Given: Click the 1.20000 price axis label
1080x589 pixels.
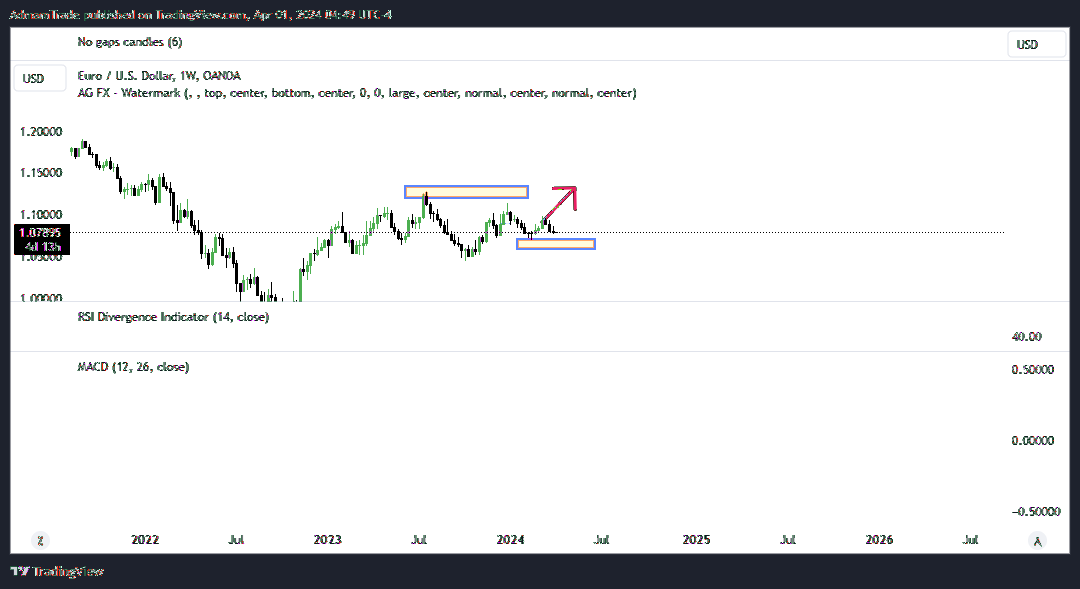Looking at the screenshot, I should (x=41, y=132).
